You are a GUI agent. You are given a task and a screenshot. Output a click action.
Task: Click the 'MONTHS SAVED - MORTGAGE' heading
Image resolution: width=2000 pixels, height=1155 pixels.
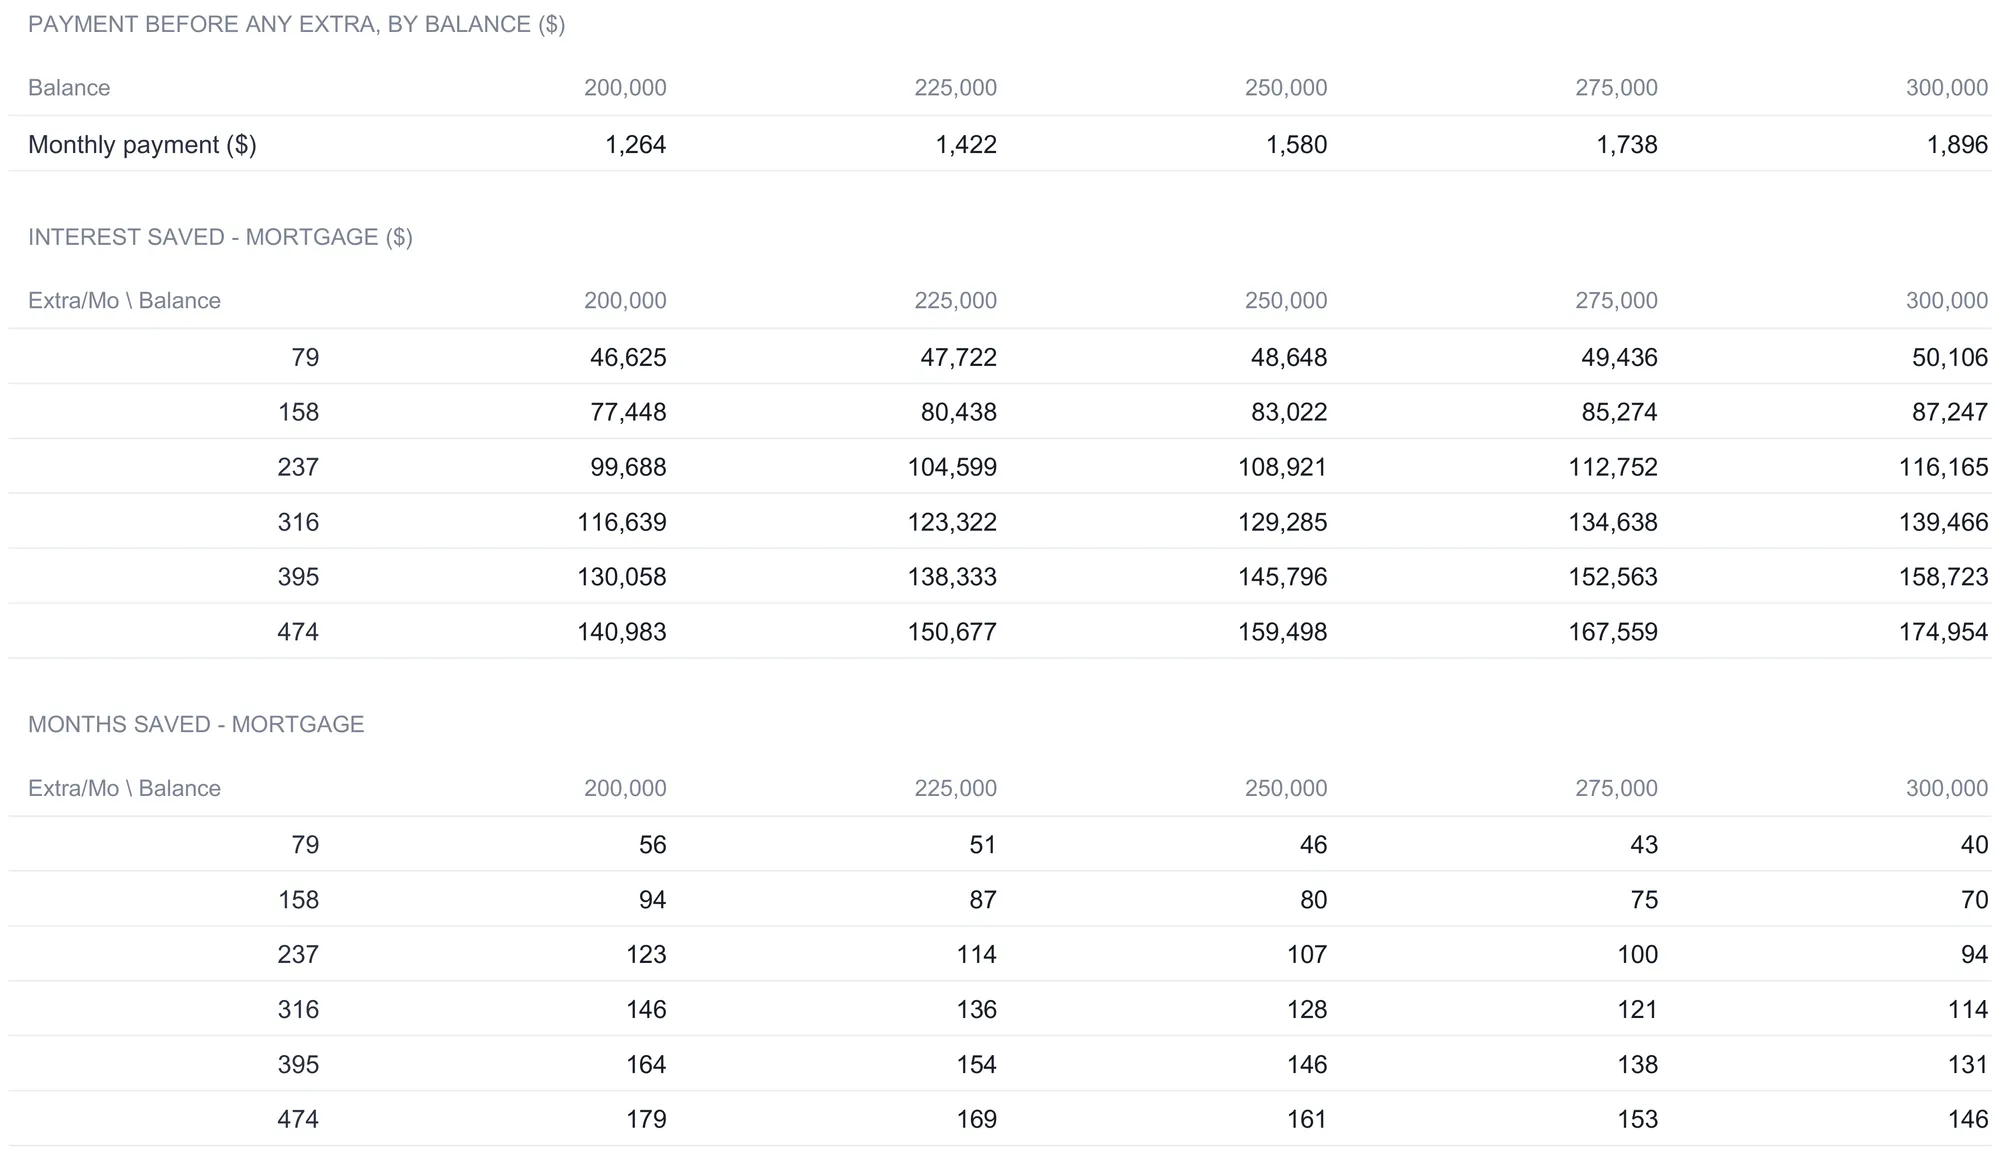[196, 724]
